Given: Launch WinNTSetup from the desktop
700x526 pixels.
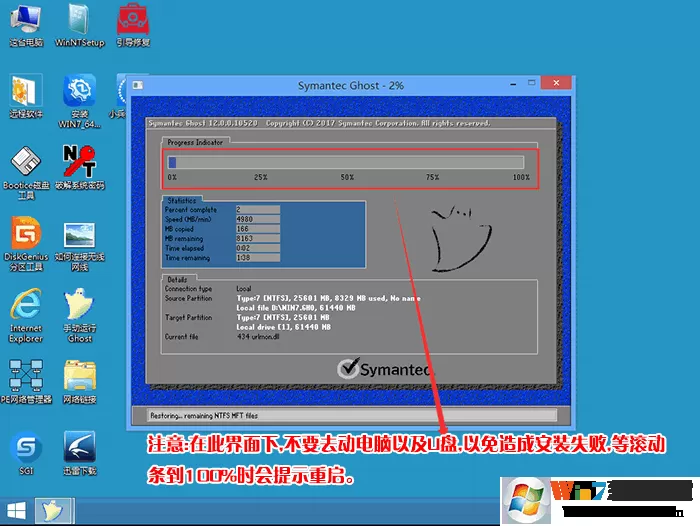Looking at the screenshot, I should click(79, 26).
